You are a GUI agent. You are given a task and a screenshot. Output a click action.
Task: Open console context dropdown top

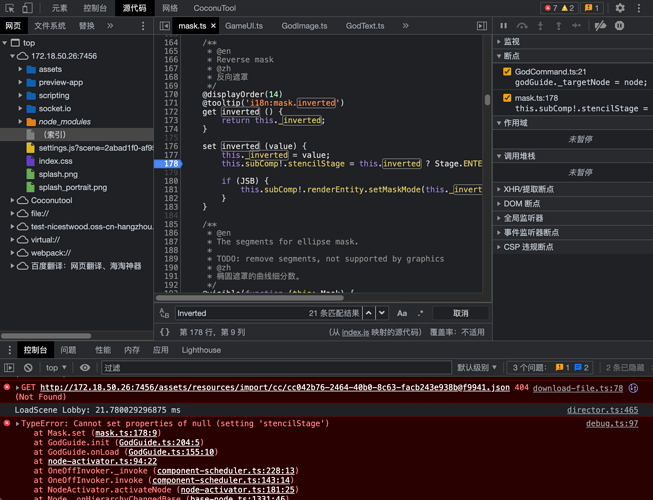point(56,368)
